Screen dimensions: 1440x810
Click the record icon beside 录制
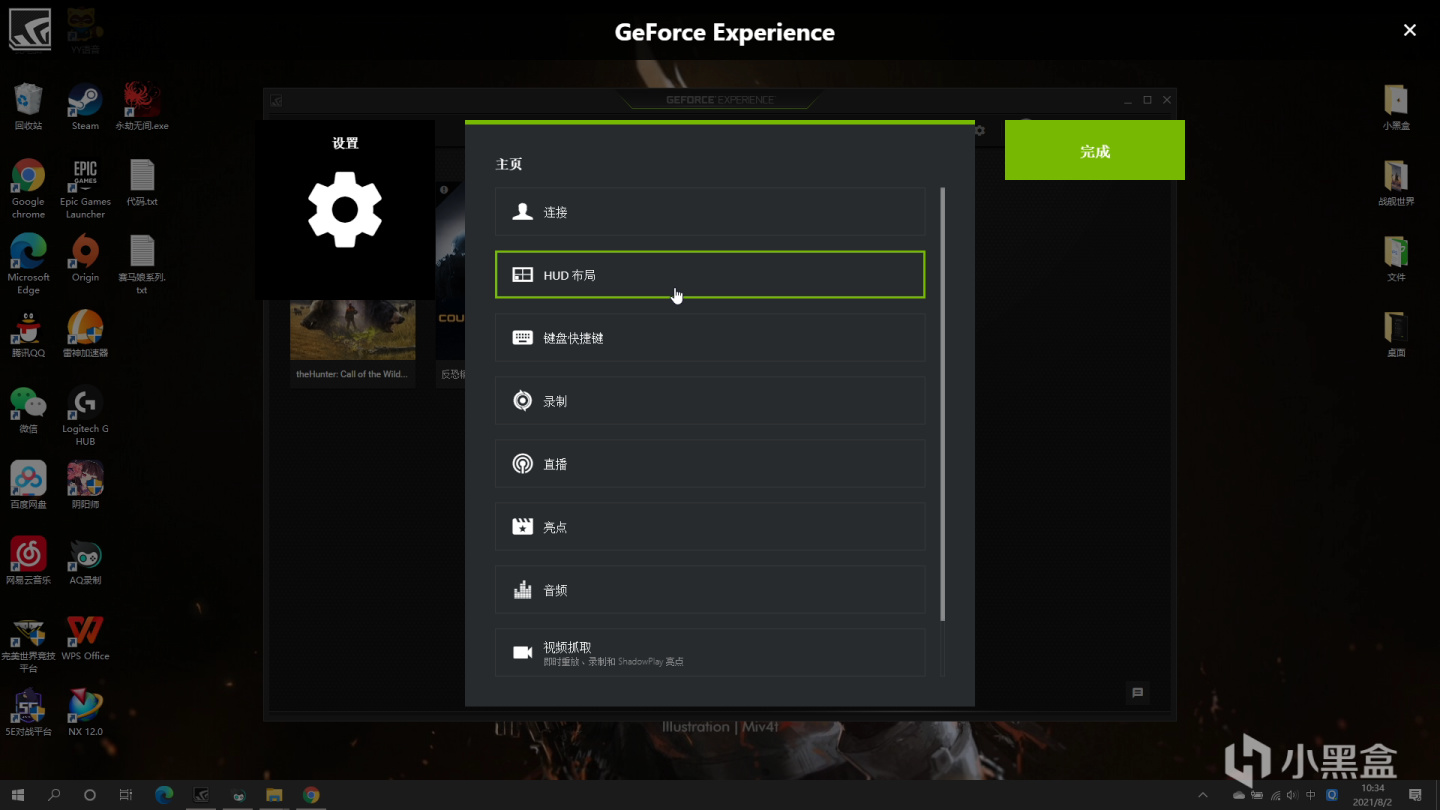coord(522,401)
